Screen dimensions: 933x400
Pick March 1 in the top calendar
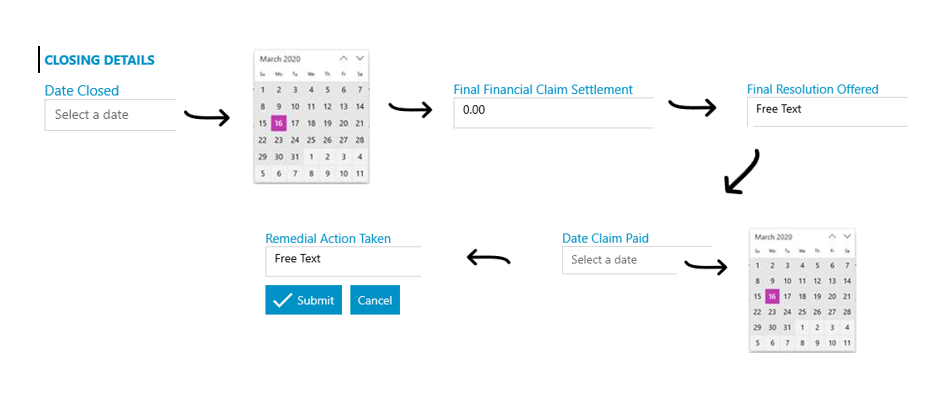coord(262,90)
